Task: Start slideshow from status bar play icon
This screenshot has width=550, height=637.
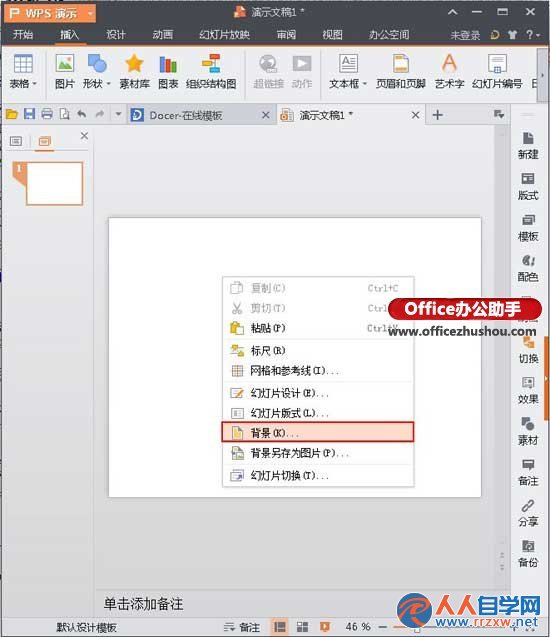Action: point(325,627)
